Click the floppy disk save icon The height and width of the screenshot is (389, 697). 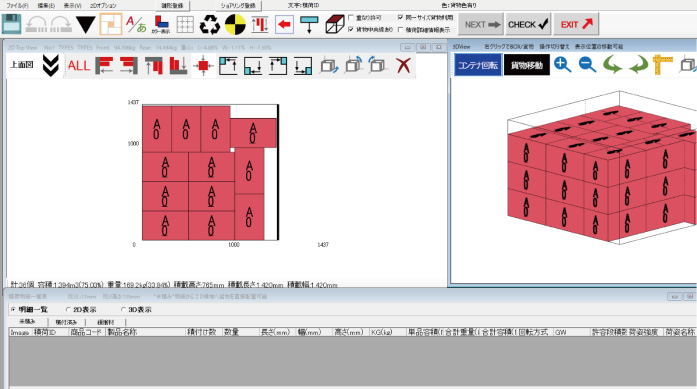click(12, 24)
